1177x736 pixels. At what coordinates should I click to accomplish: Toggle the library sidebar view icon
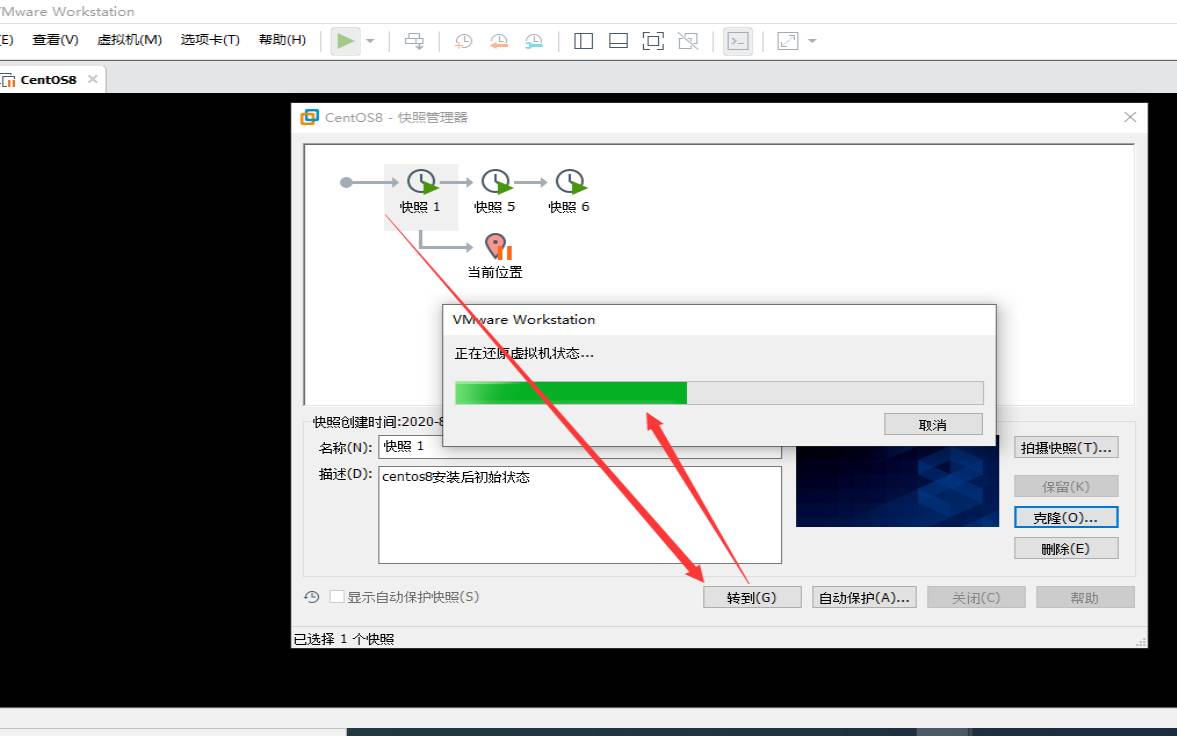[583, 41]
